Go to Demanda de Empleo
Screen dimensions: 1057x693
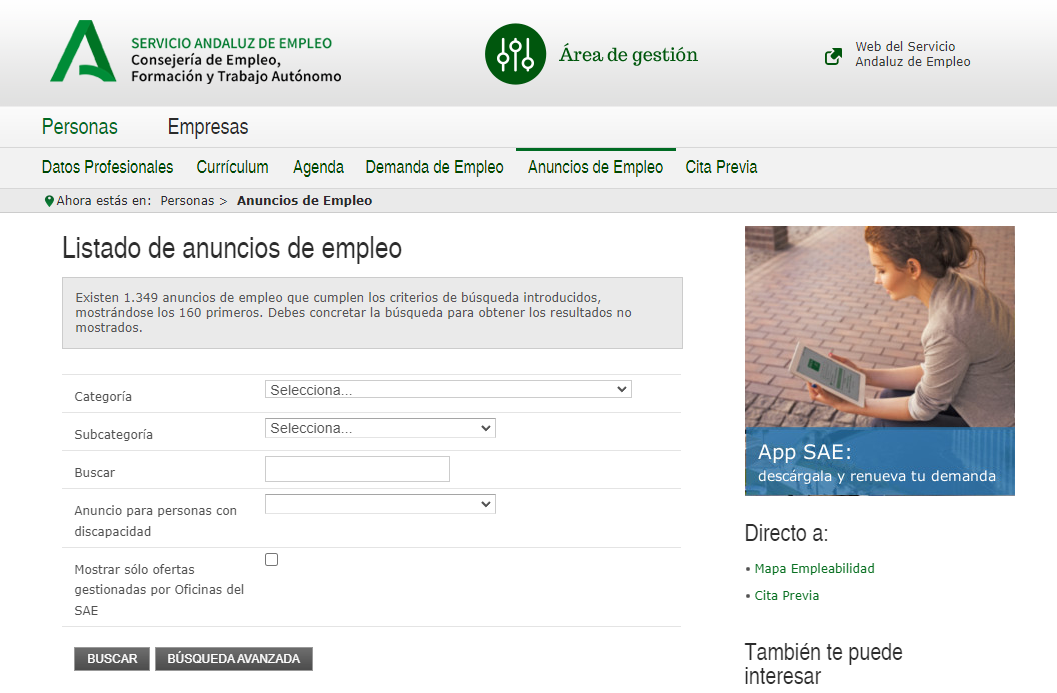(x=434, y=167)
